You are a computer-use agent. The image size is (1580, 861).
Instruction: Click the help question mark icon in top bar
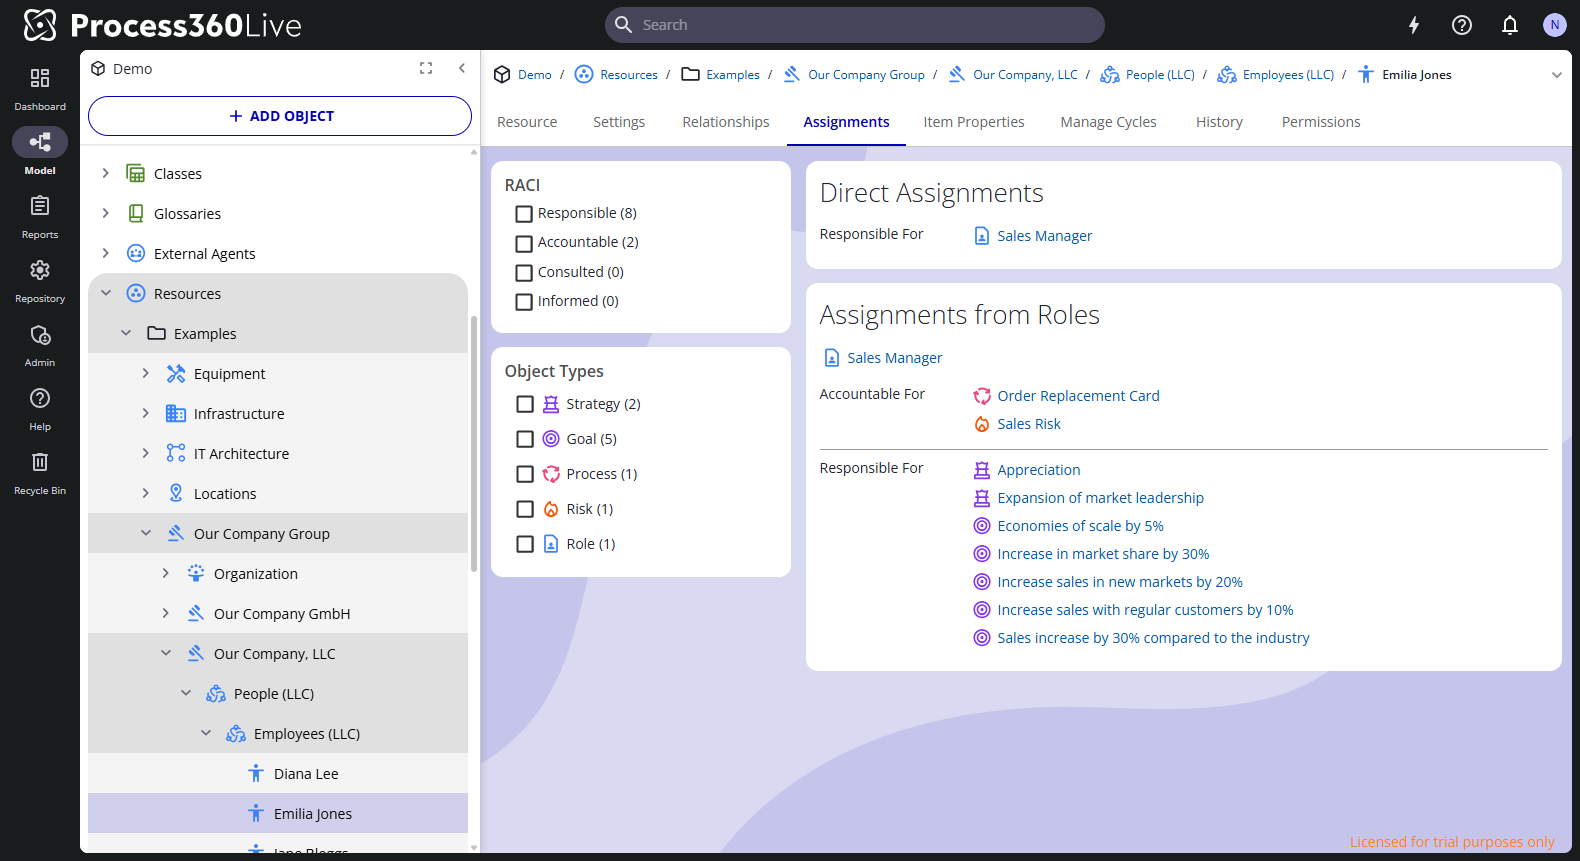pyautogui.click(x=1462, y=25)
